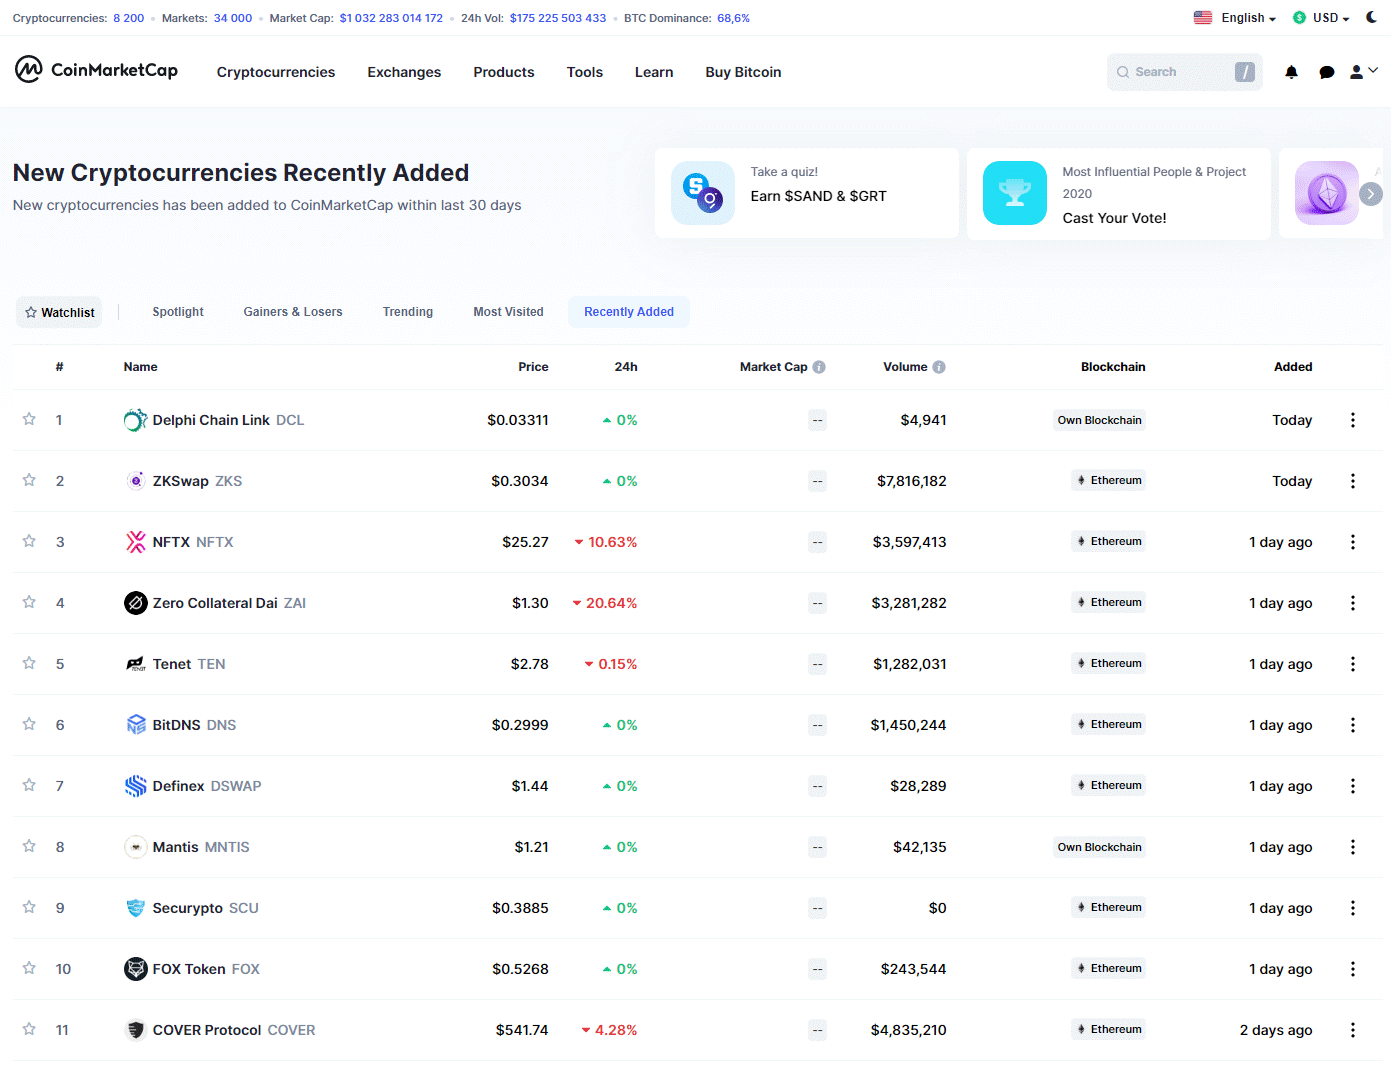Click Tenet coin icon

pyautogui.click(x=135, y=664)
